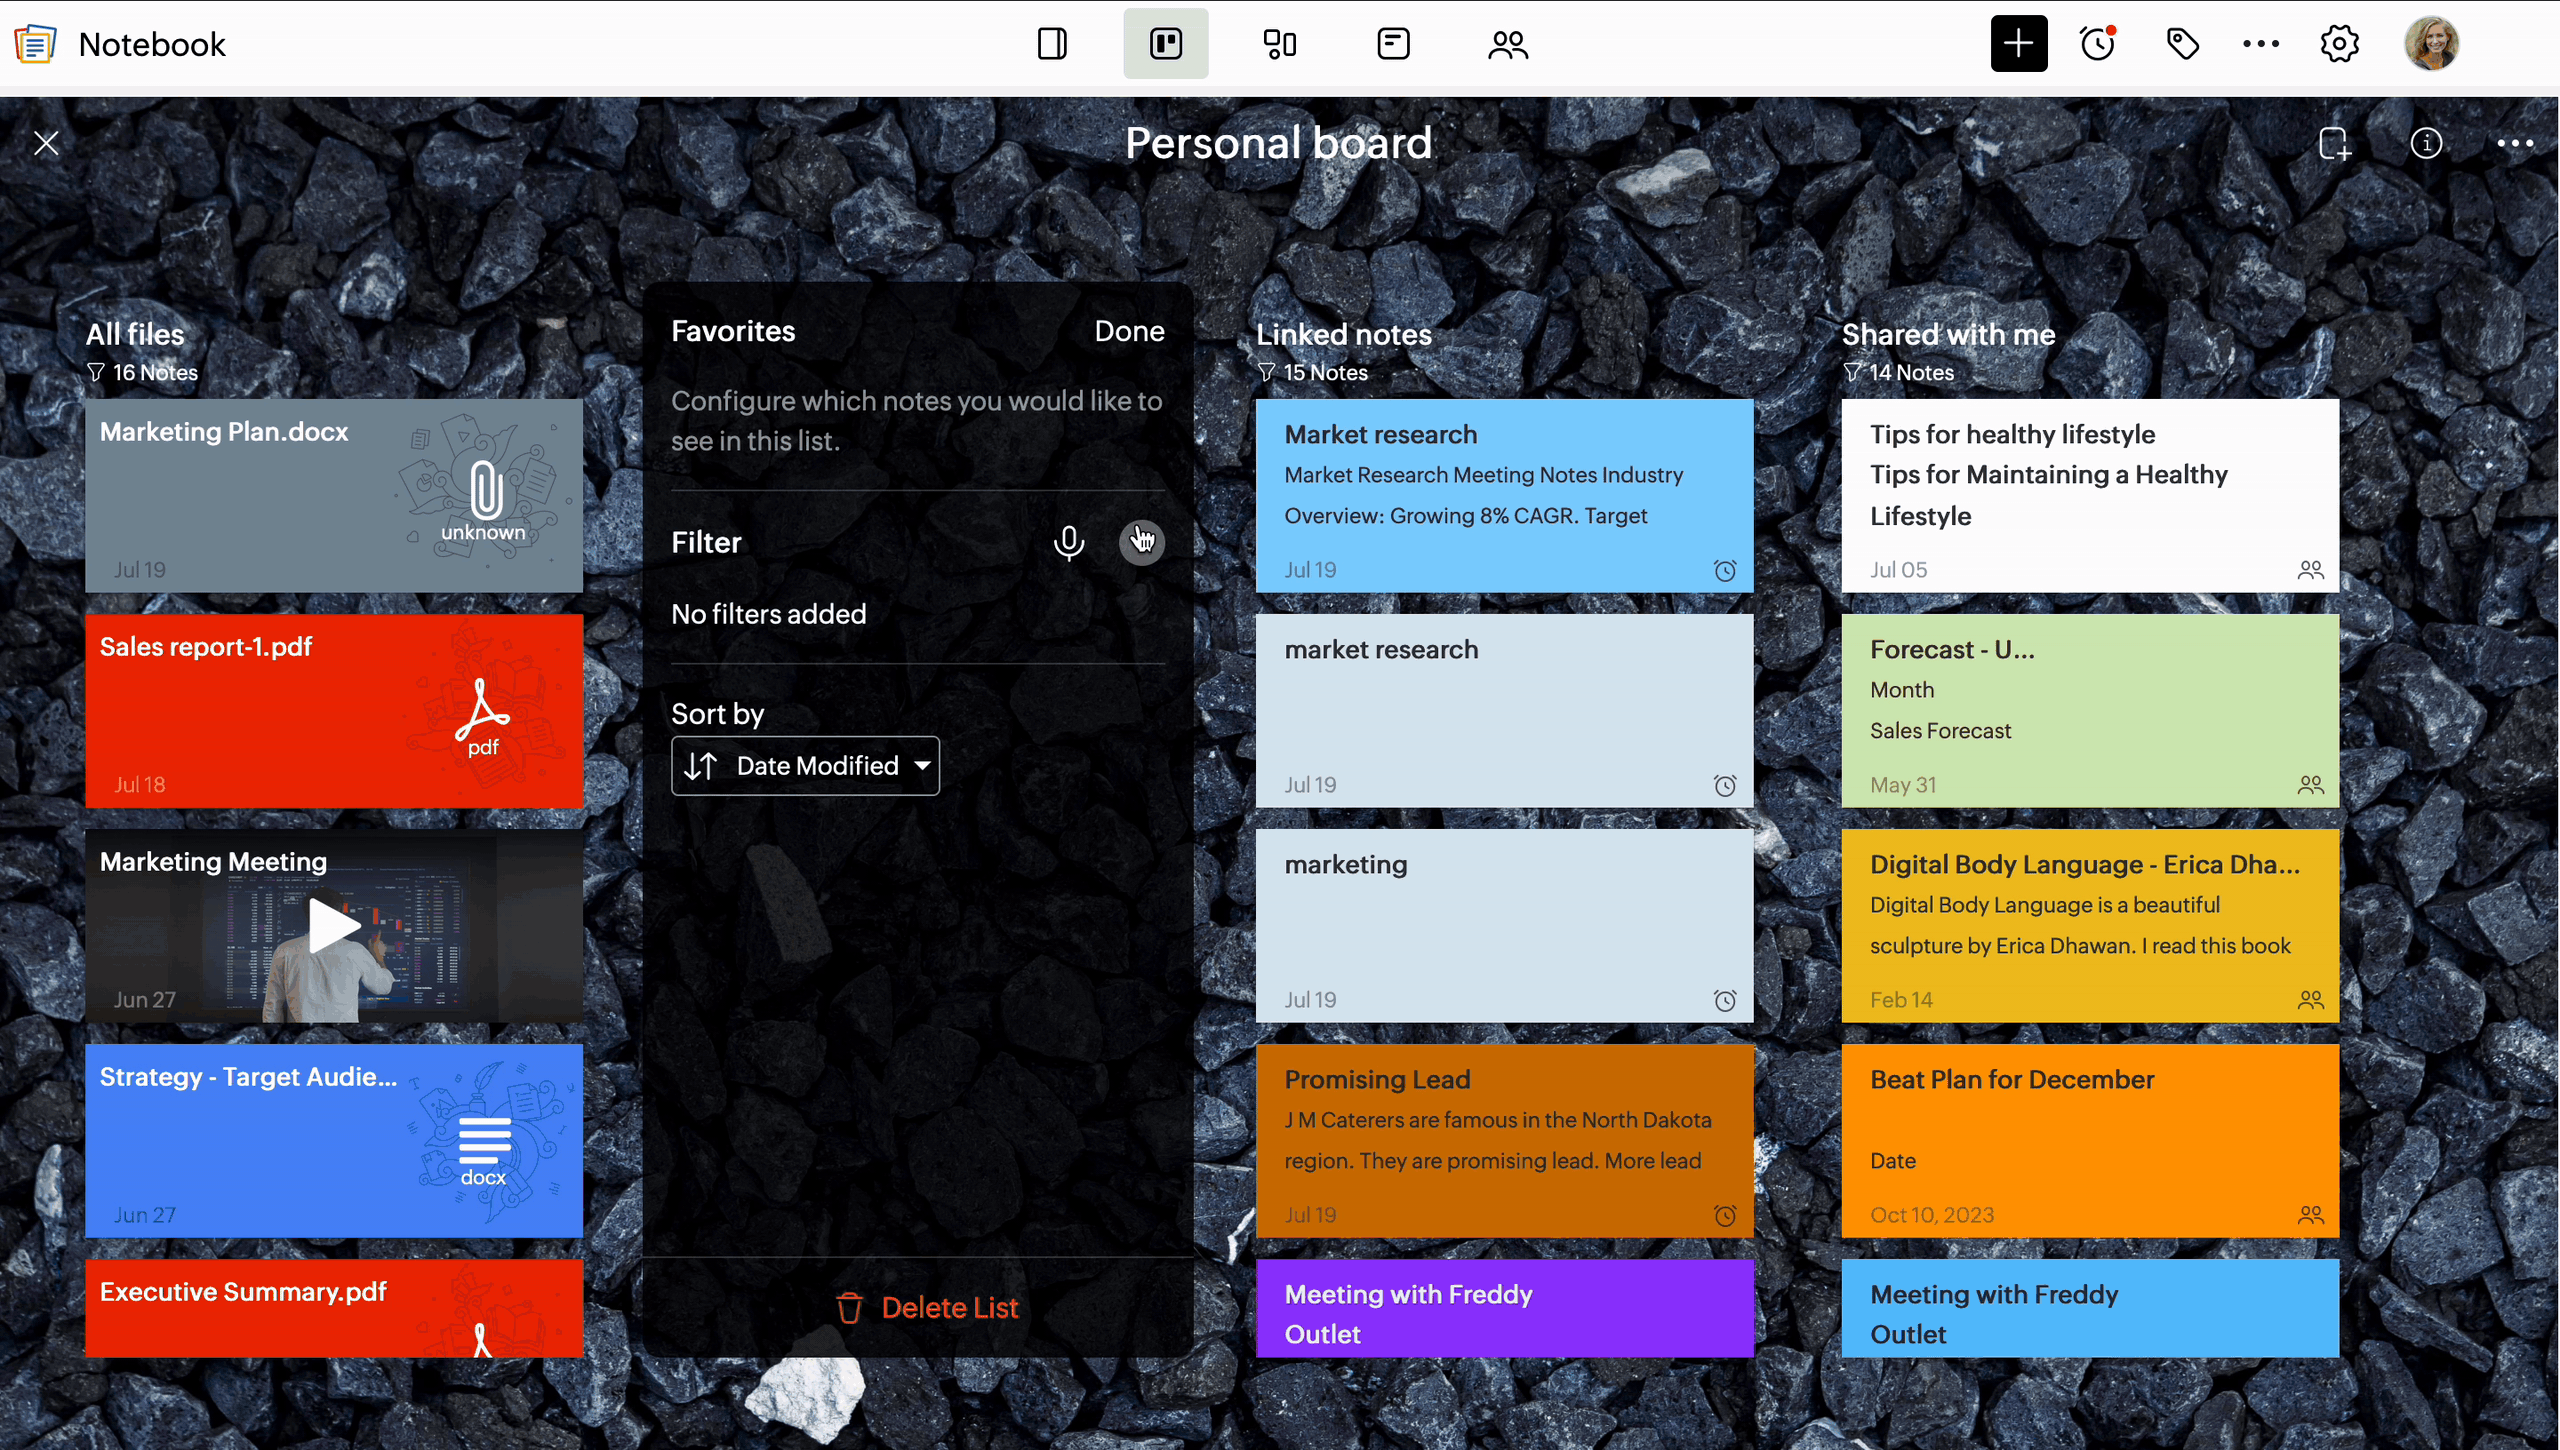Image resolution: width=2560 pixels, height=1450 pixels.
Task: Open the board more options ellipsis
Action: (2515, 143)
